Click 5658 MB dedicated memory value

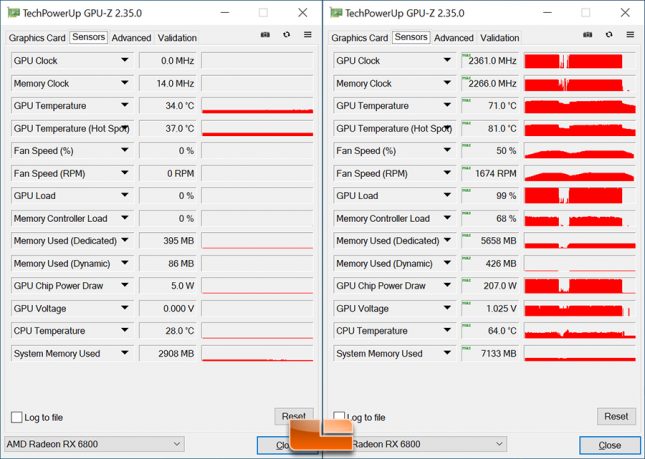coord(490,241)
